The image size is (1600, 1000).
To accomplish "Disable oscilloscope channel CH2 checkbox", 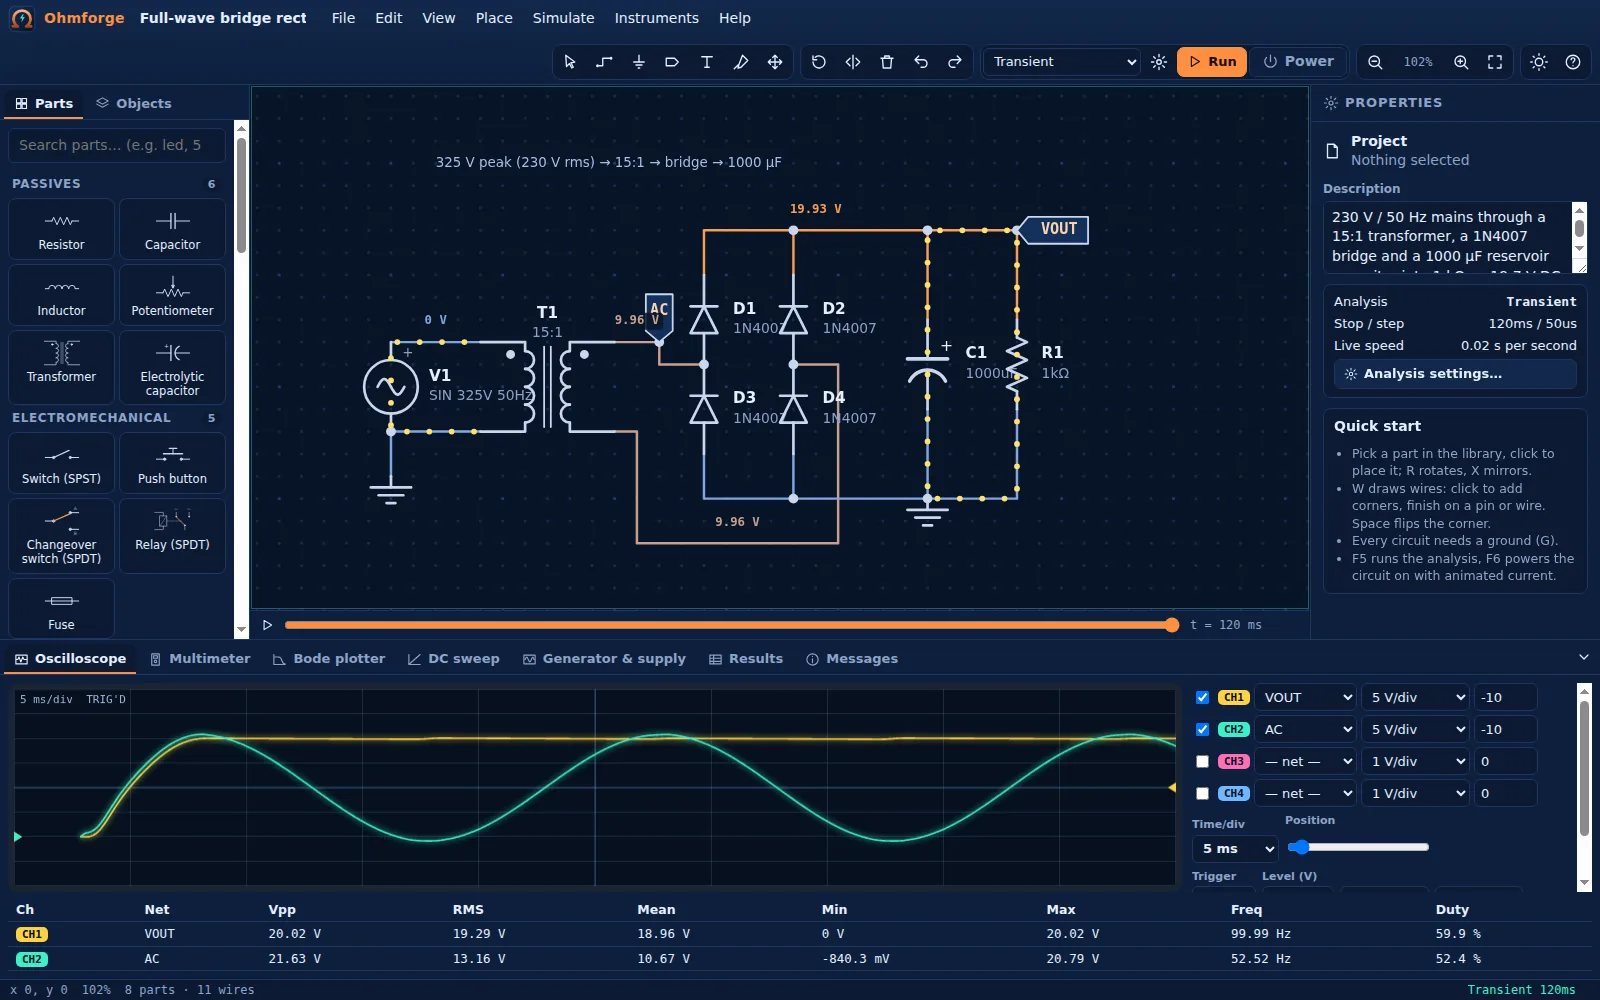I will [x=1202, y=730].
